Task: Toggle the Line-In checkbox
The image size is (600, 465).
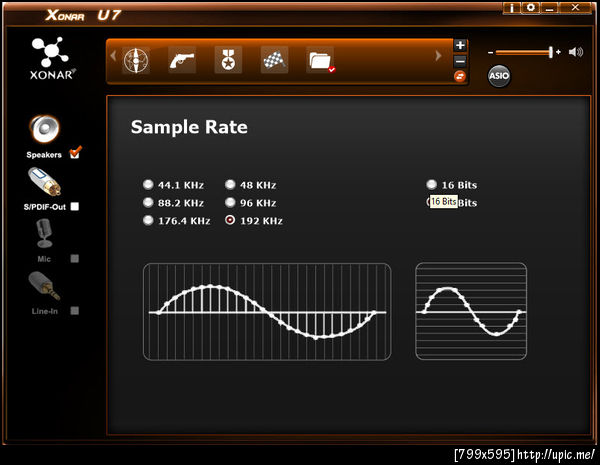Action: click(75, 311)
